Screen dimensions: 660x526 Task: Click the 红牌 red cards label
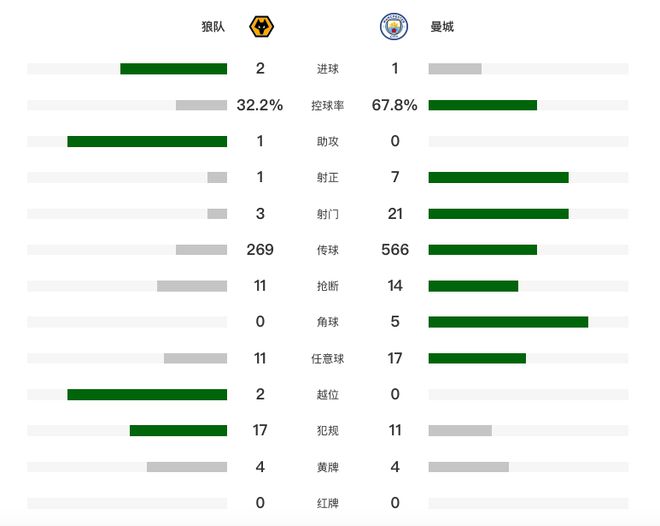point(327,503)
